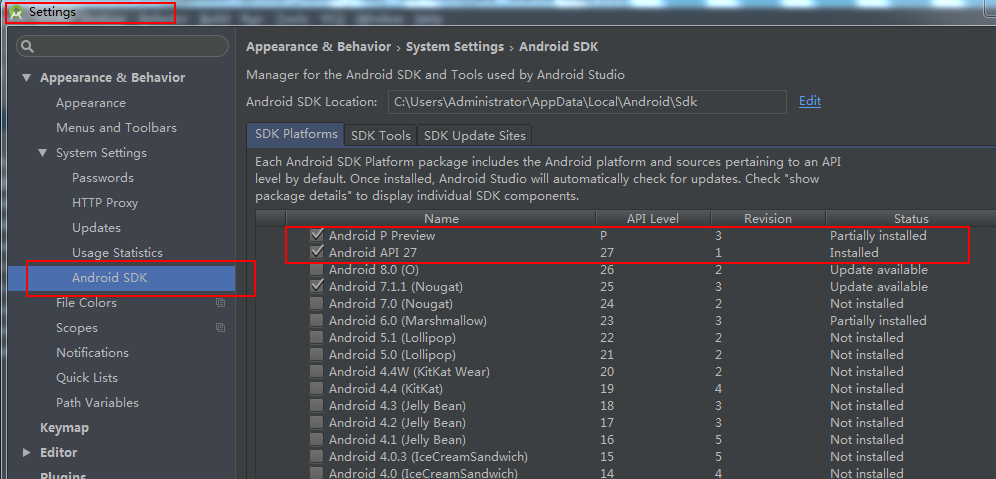Sort table by the Name column header
The image size is (996, 479).
(x=441, y=219)
